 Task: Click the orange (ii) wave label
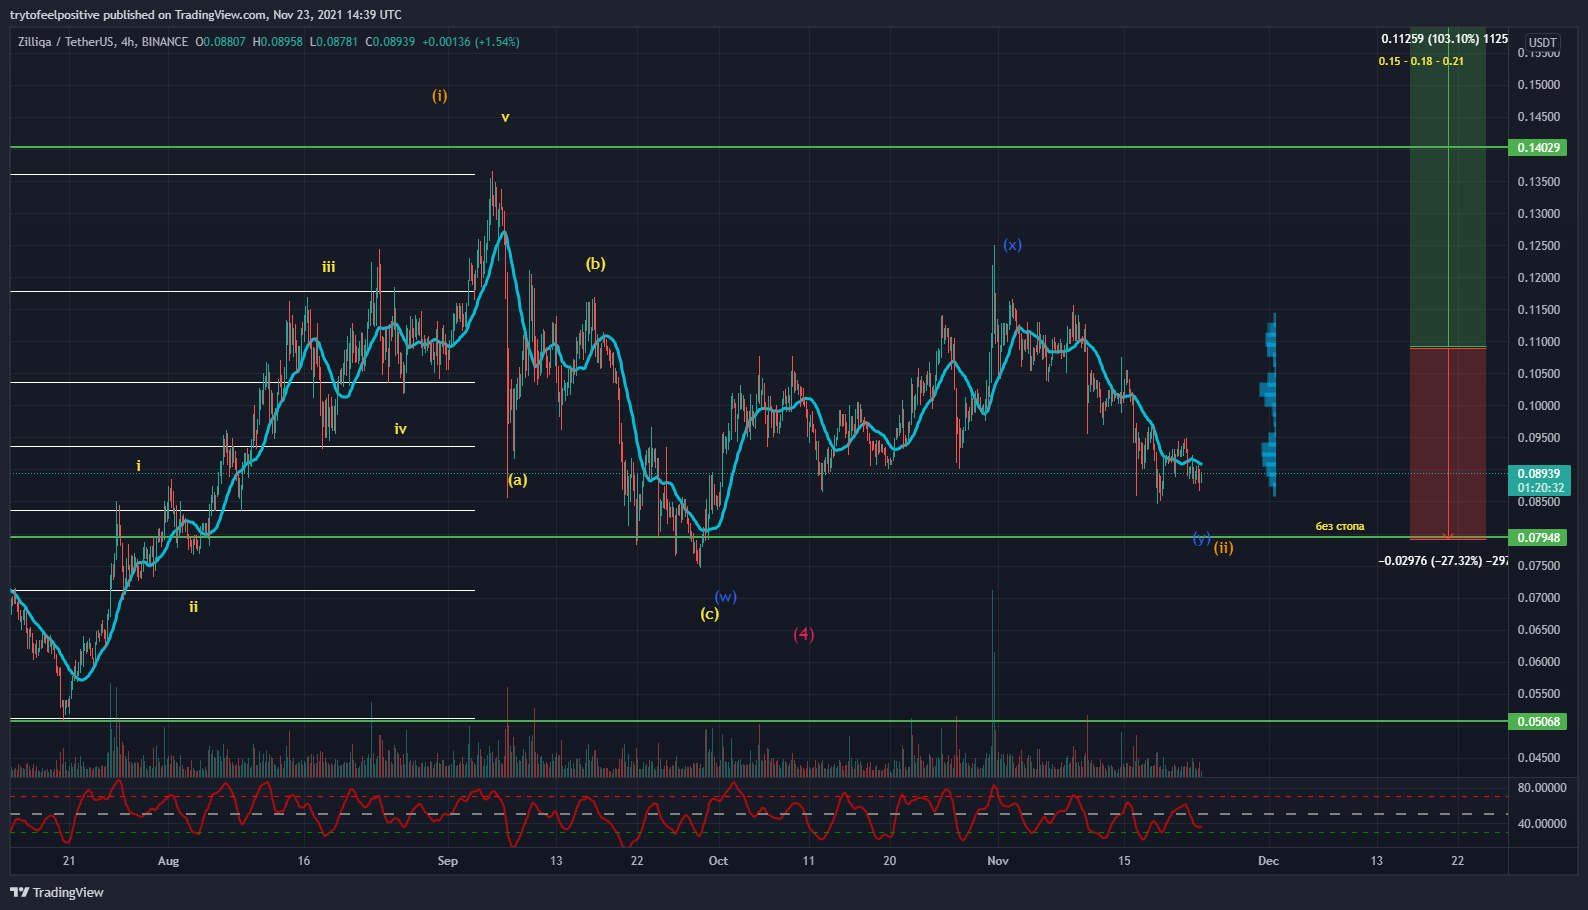coord(1224,548)
